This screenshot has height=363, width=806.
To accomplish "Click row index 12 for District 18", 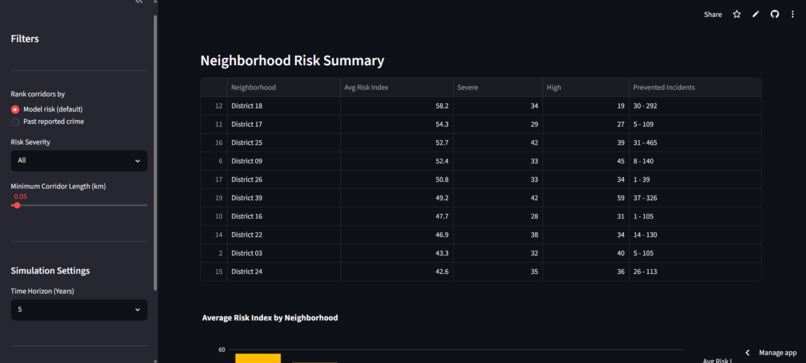I will coord(214,106).
